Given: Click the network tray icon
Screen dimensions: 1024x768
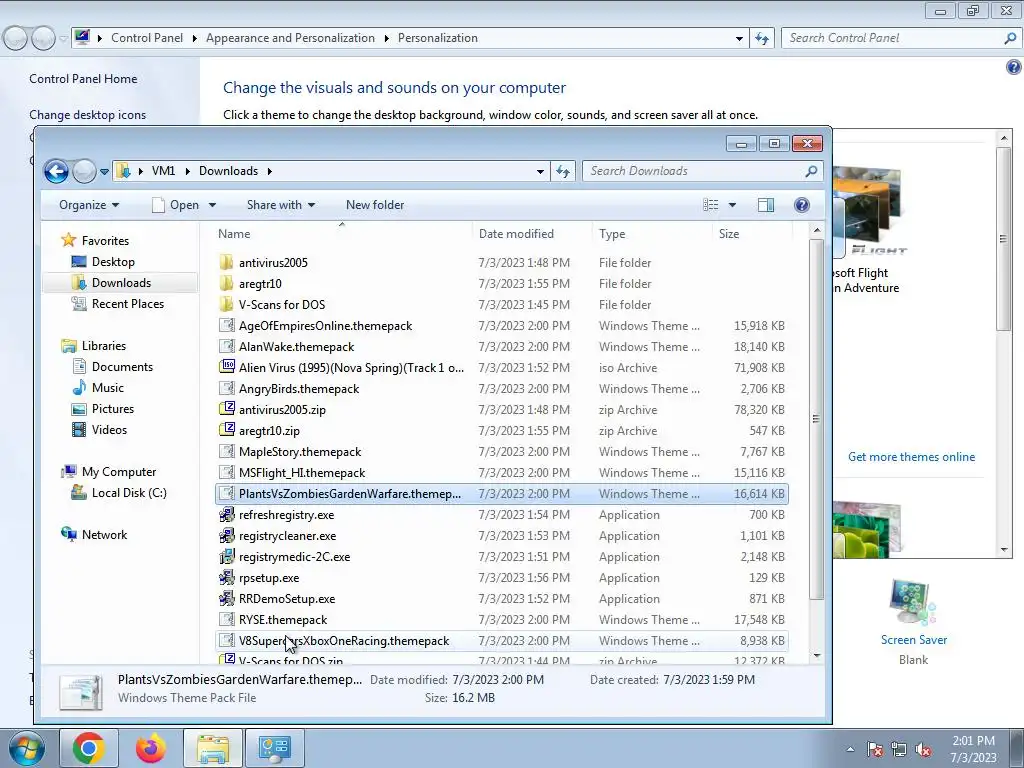Looking at the screenshot, I should (899, 750).
